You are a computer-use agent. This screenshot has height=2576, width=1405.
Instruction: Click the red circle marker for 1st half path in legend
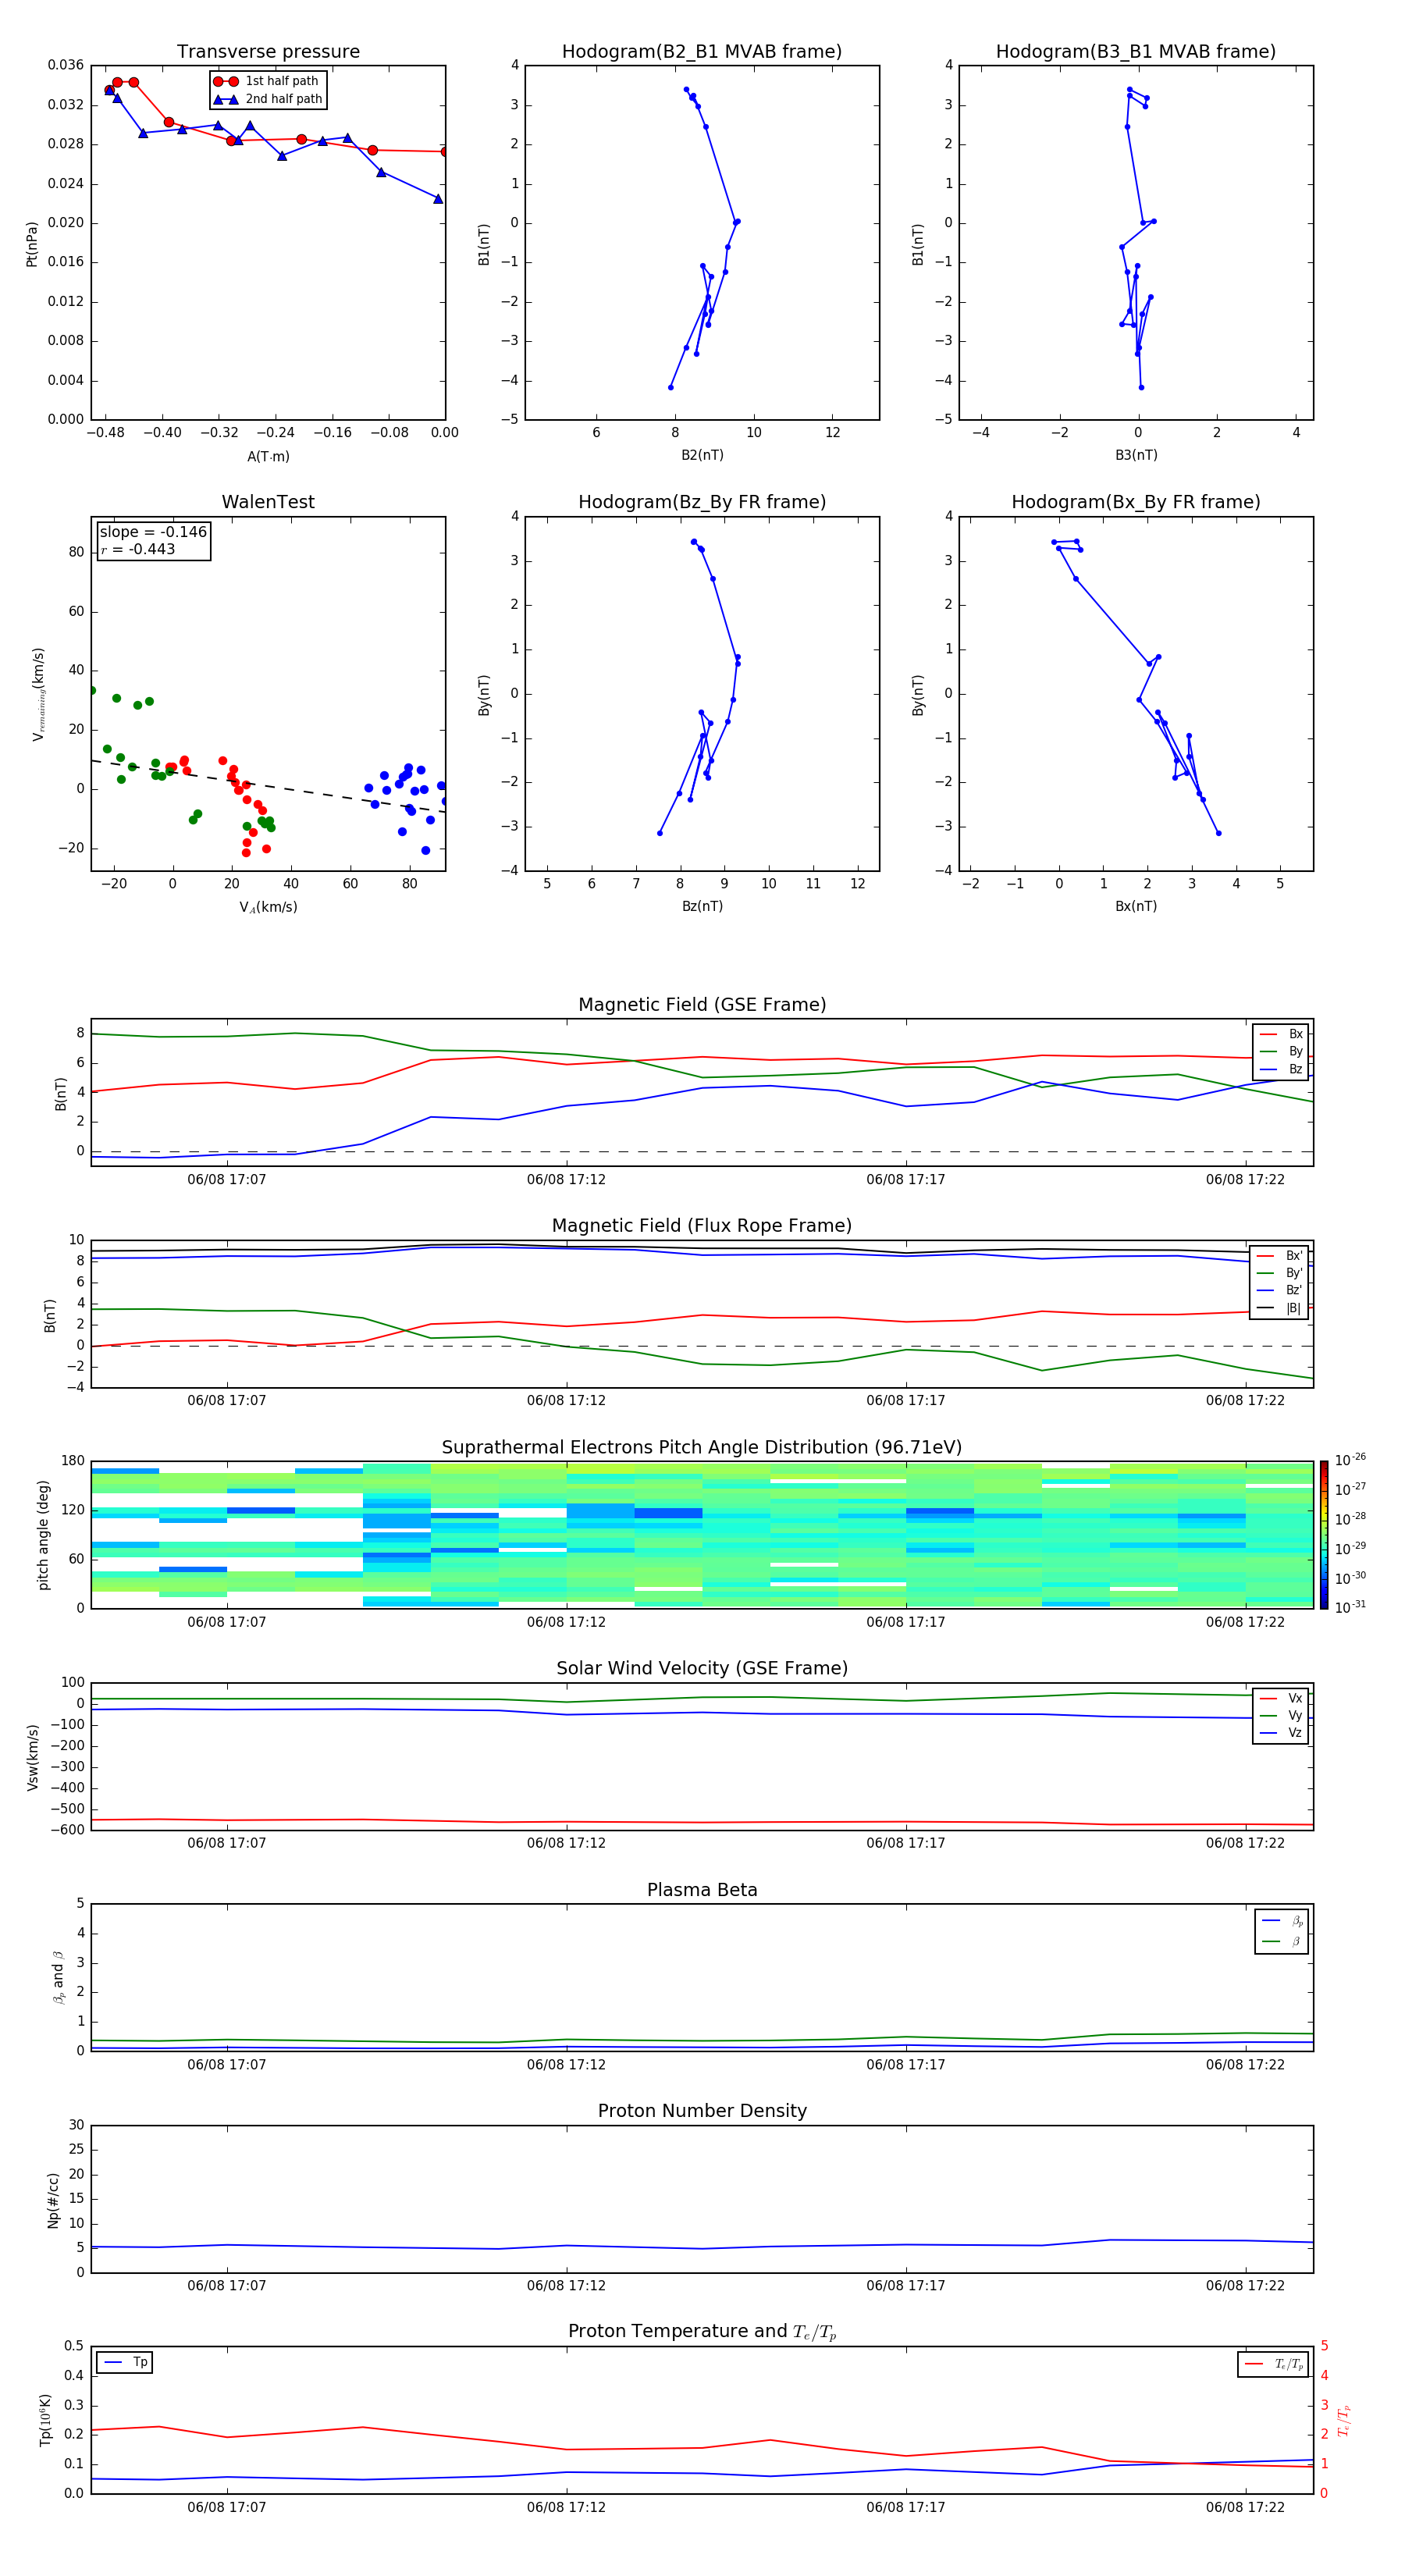pyautogui.click(x=226, y=81)
